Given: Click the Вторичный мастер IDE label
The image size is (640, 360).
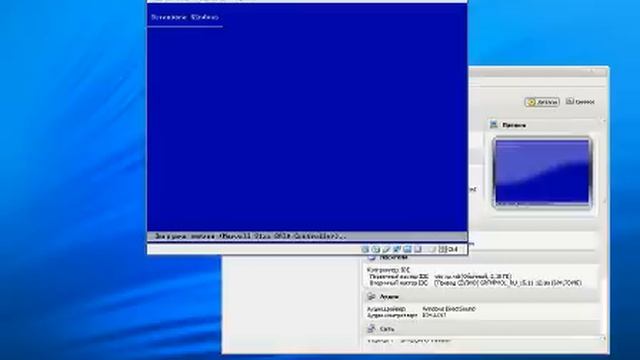Looking at the screenshot, I should [399, 283].
